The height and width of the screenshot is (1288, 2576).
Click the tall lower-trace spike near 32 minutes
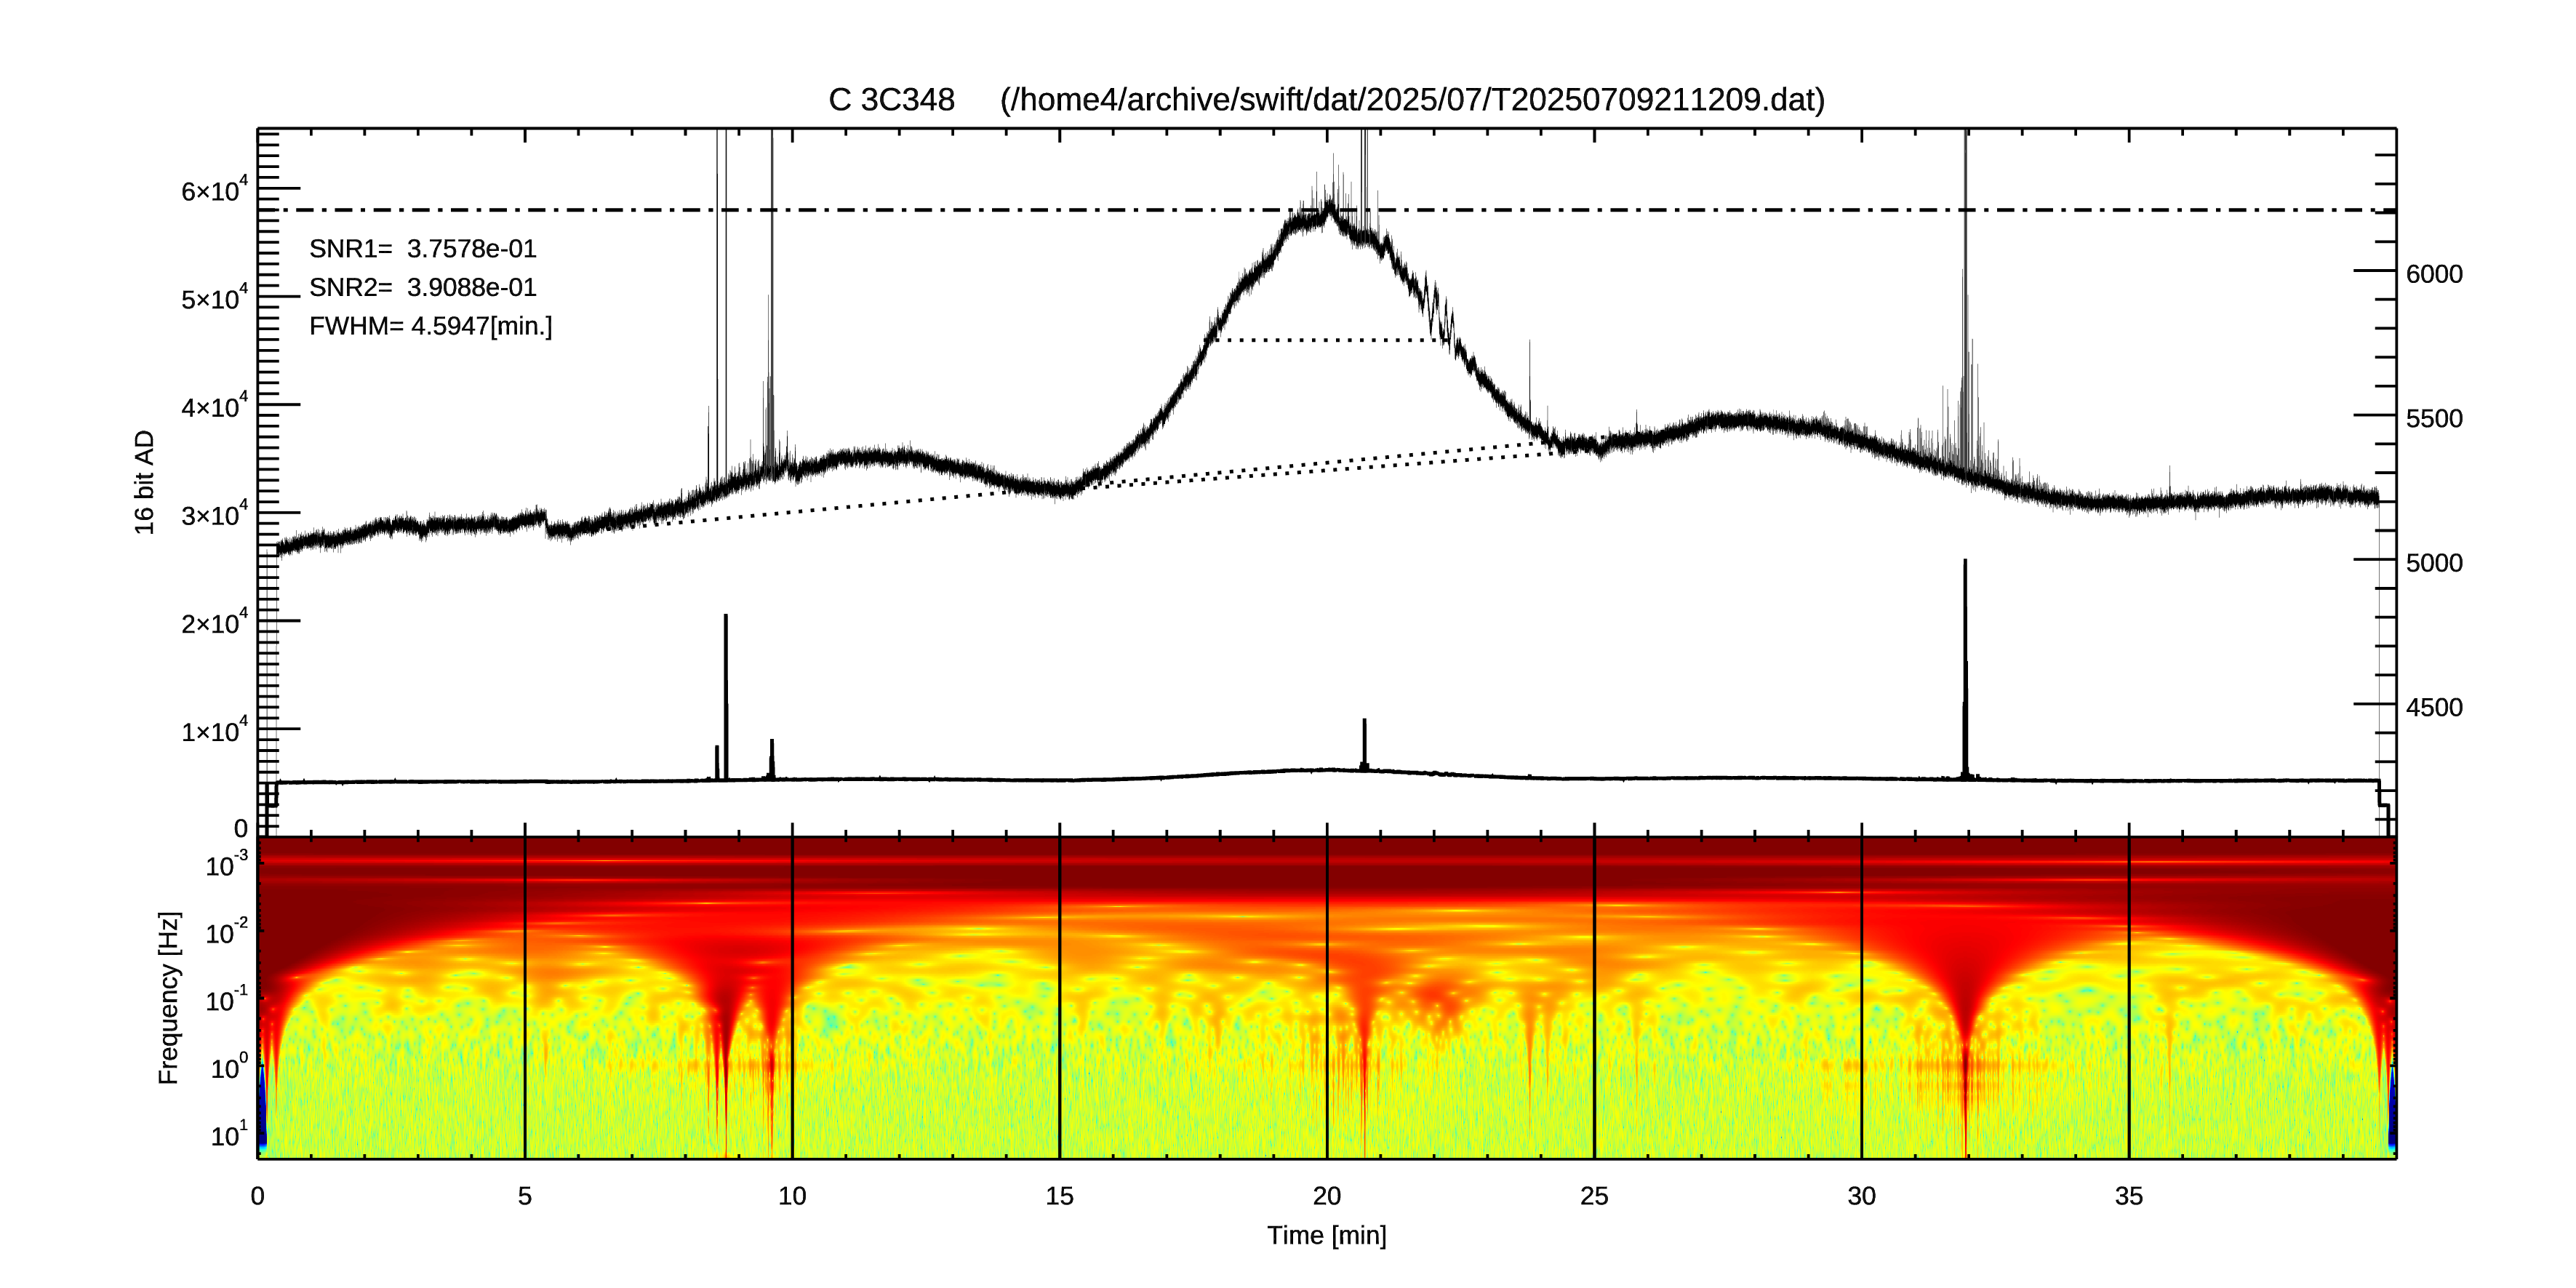point(1965,670)
